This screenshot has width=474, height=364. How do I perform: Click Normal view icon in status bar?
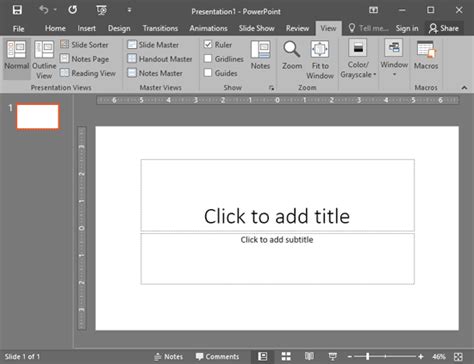coord(263,357)
